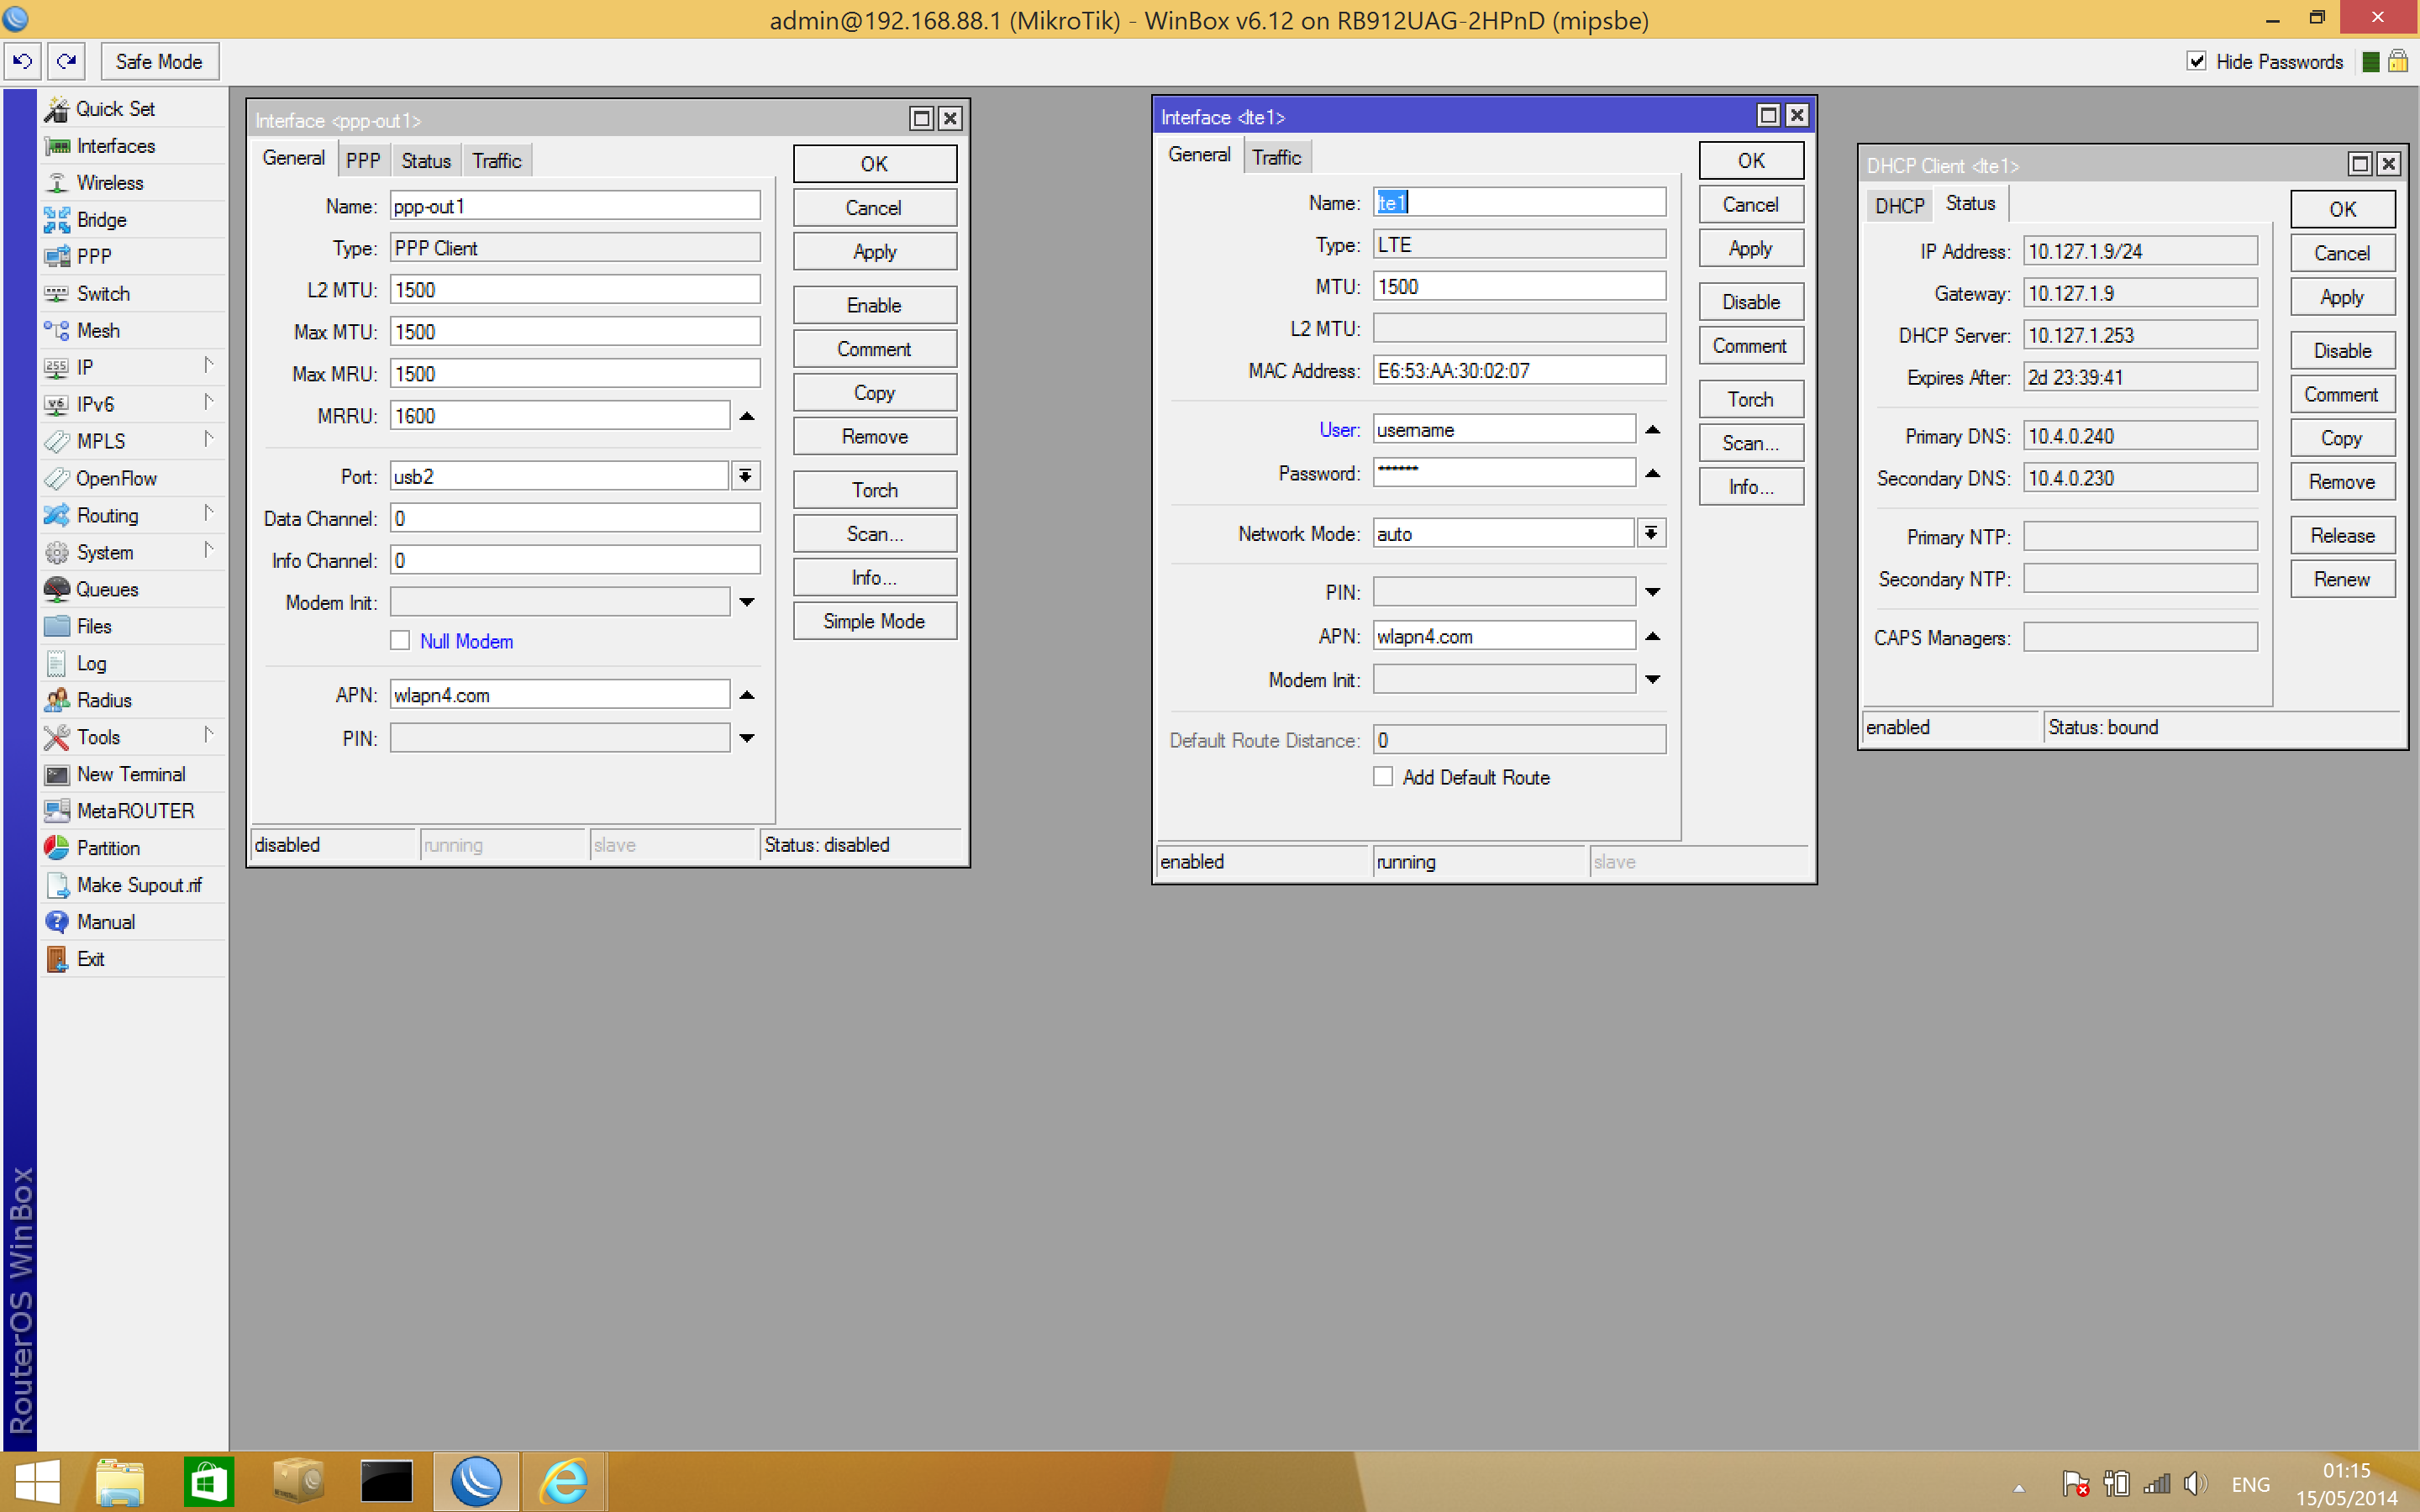Switch to PPP tab in ppp-out1 window
Viewport: 2420px width, 1512px height.
tap(363, 160)
